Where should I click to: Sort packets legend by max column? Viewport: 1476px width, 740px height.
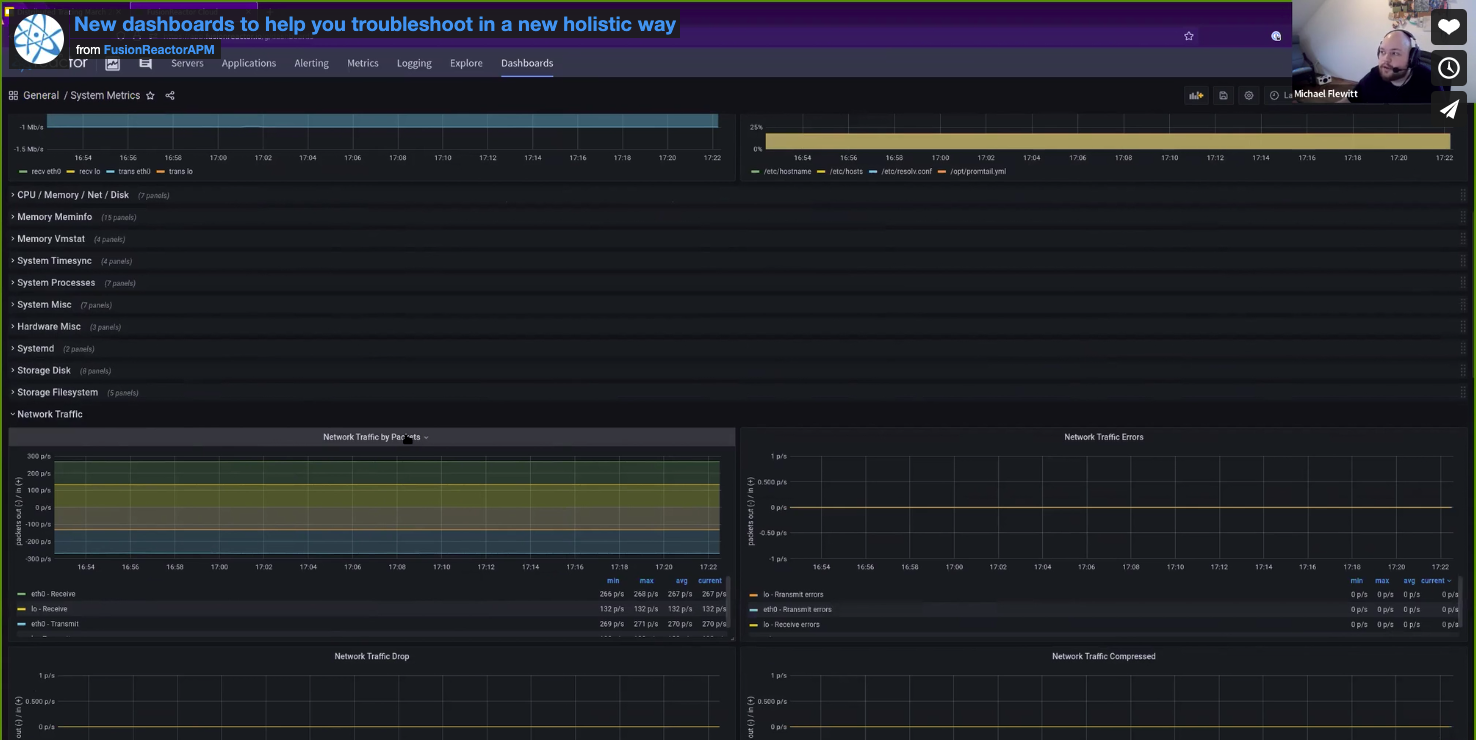pyautogui.click(x=647, y=581)
